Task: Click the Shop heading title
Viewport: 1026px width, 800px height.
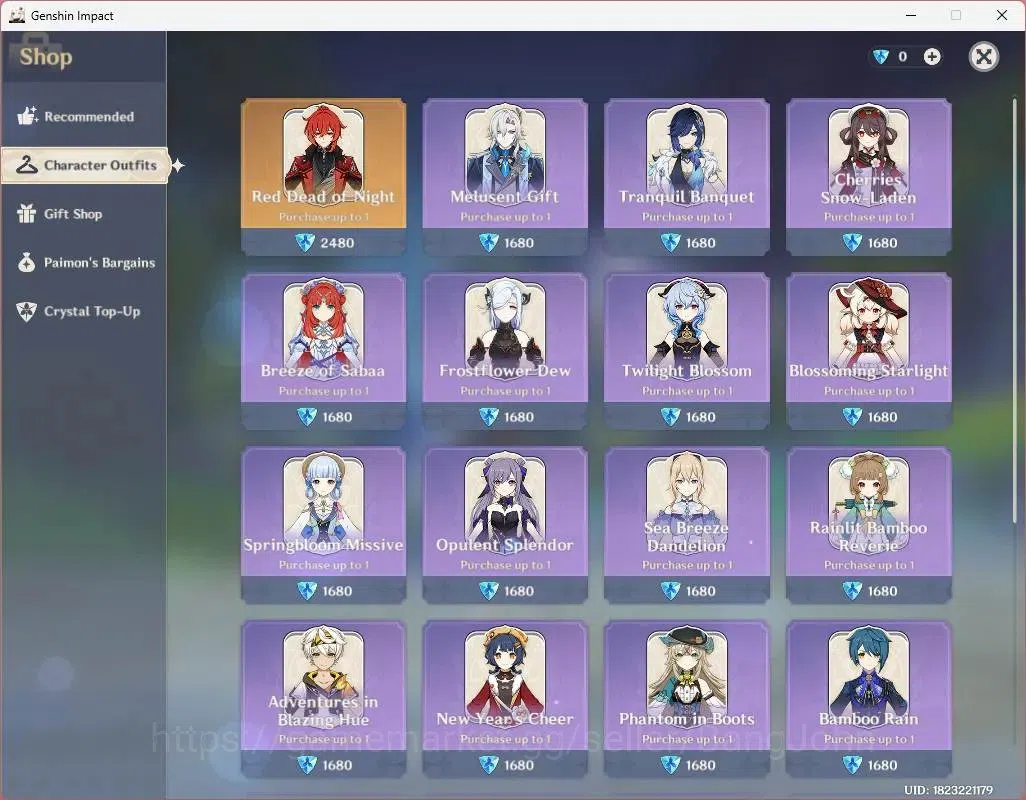Action: click(46, 57)
